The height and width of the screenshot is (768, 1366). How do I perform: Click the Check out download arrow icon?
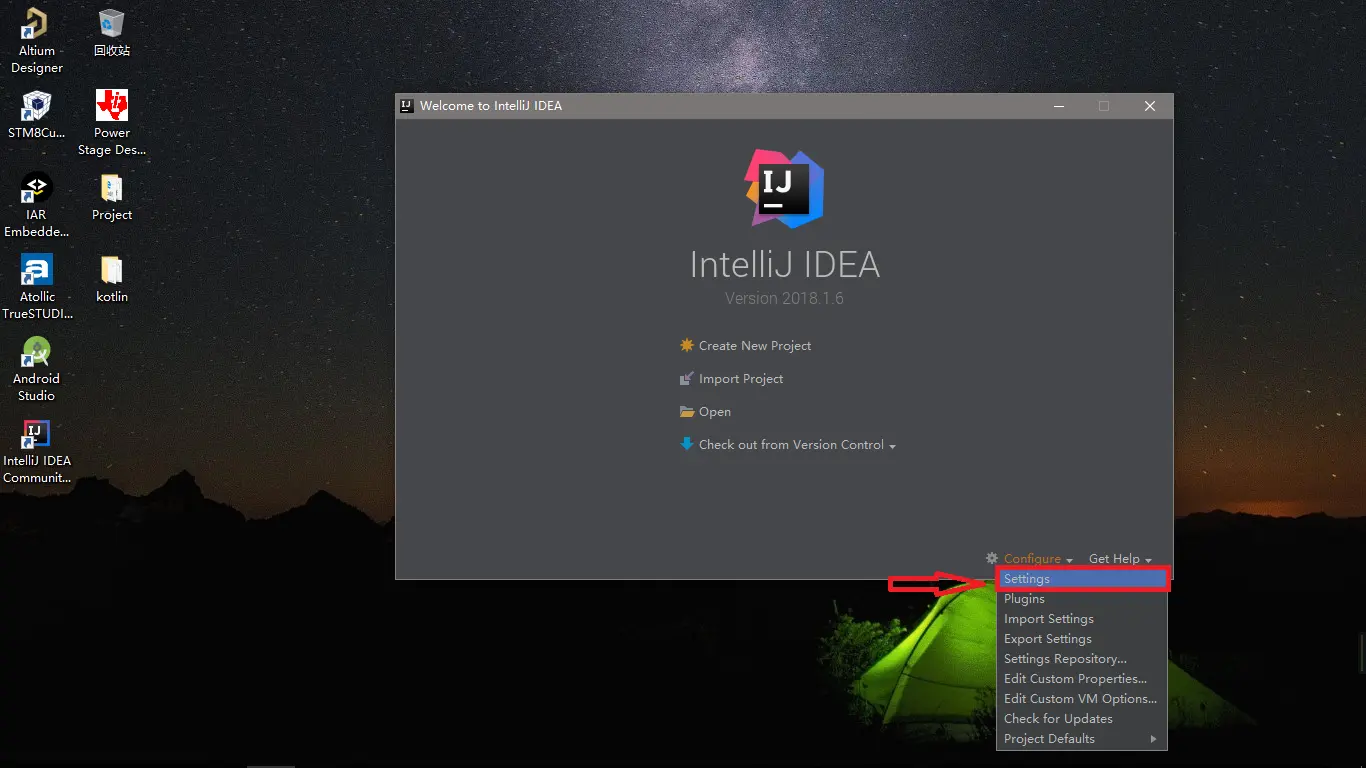[x=686, y=444]
